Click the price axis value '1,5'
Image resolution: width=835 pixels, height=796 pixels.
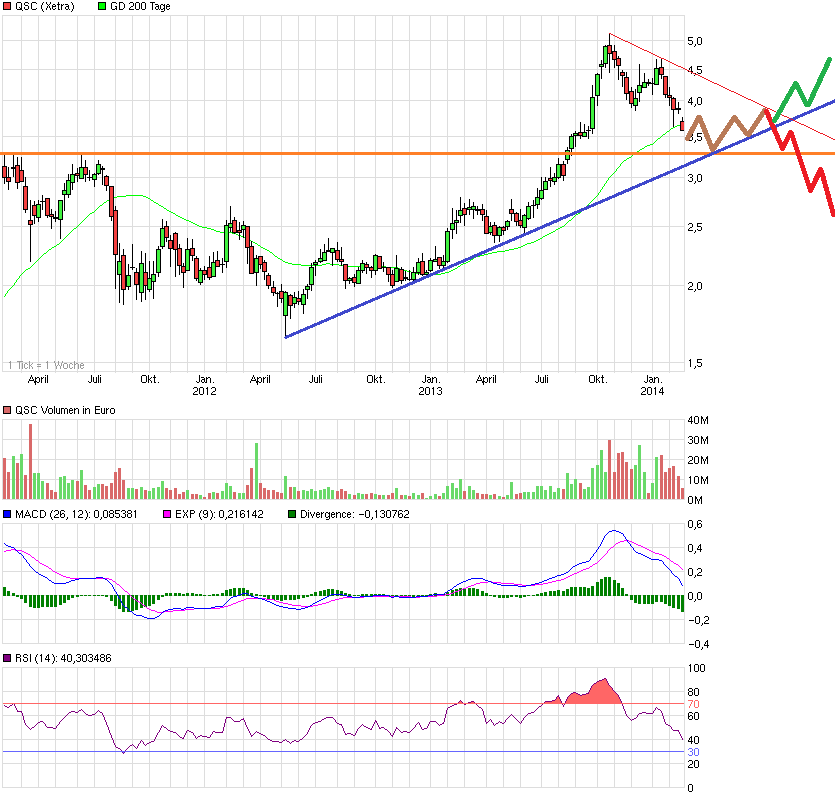coord(695,364)
